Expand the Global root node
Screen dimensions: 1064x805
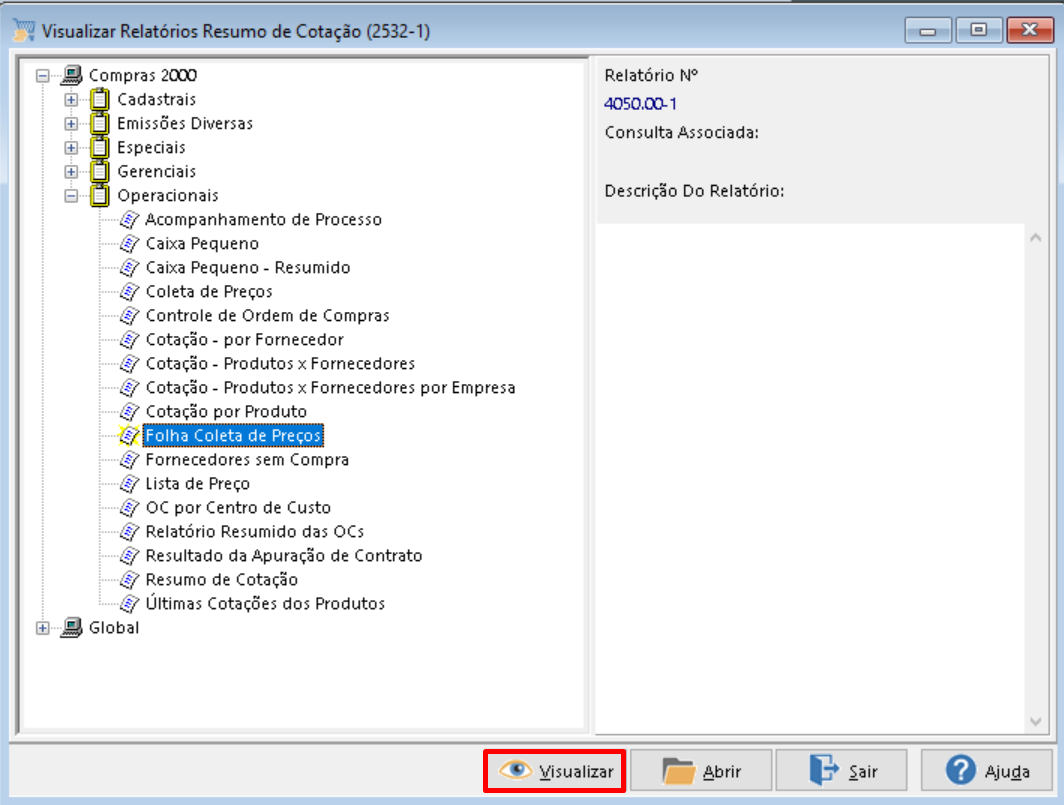[43, 628]
